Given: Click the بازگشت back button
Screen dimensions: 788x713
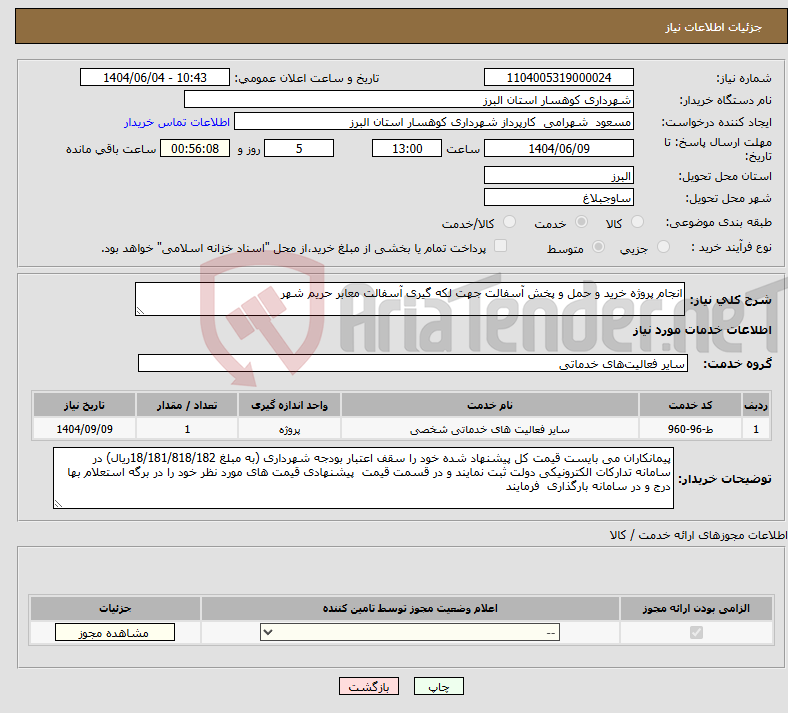Looking at the screenshot, I should pos(369,686).
